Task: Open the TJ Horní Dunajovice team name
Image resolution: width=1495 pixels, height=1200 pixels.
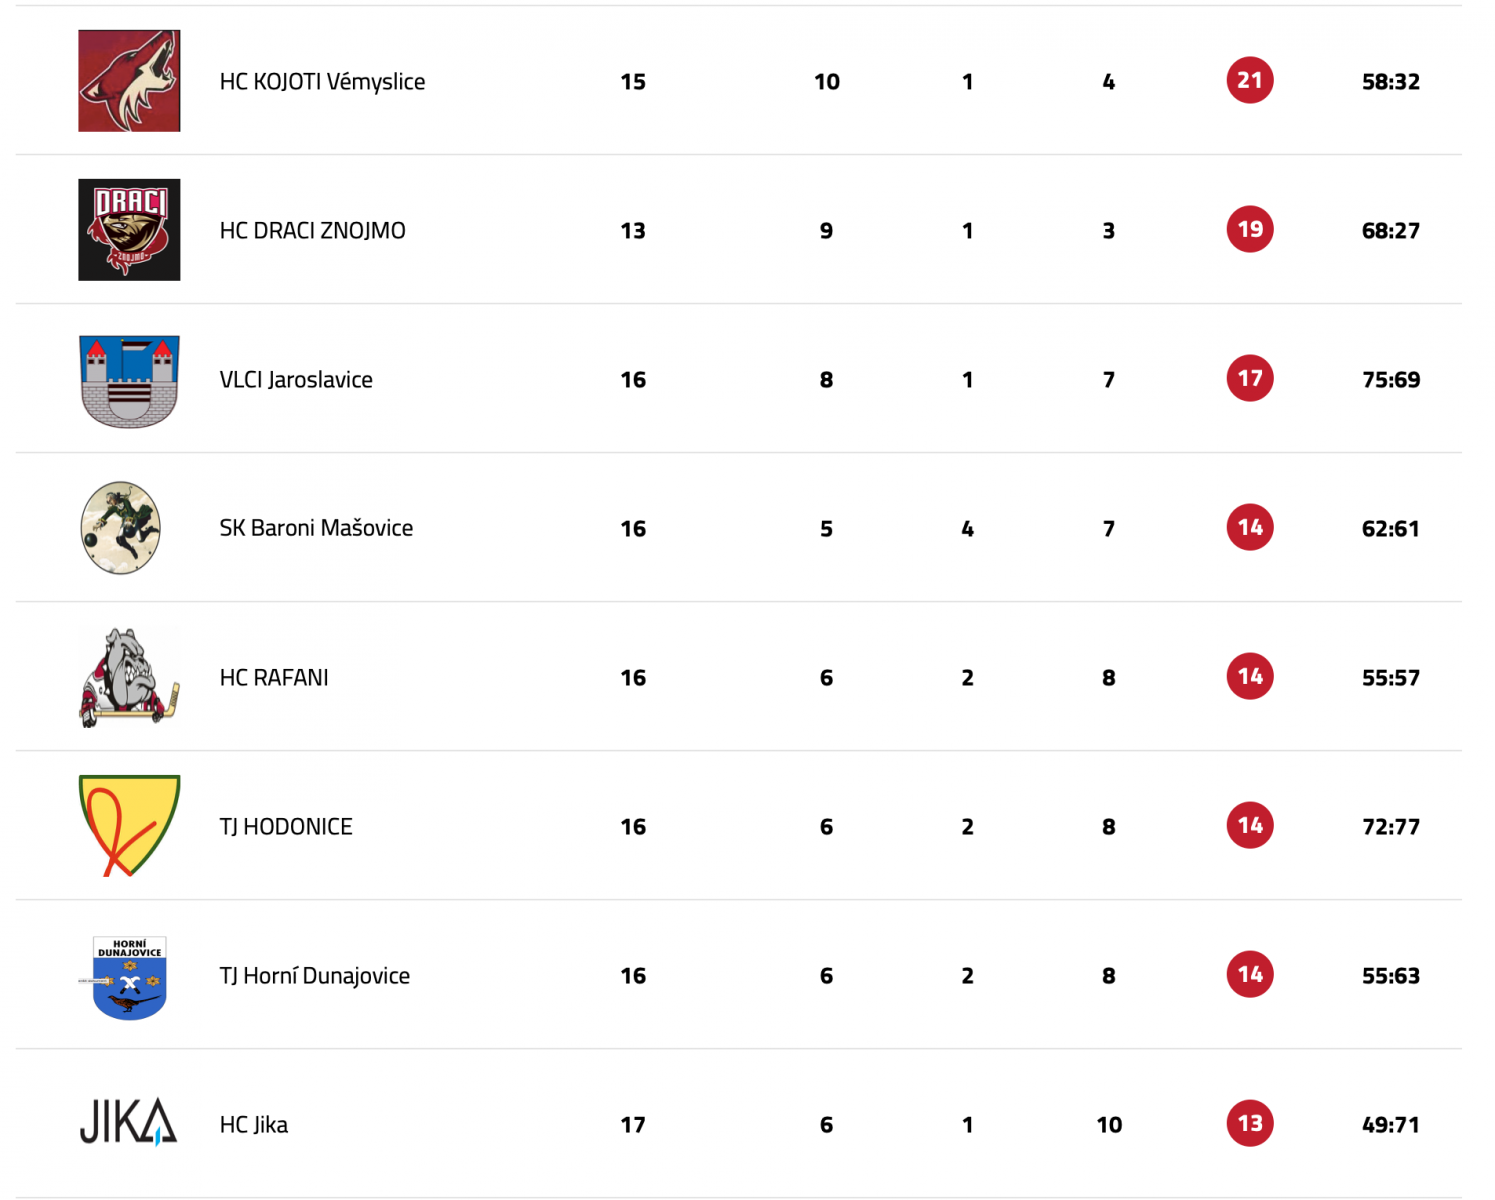Action: coord(314,976)
